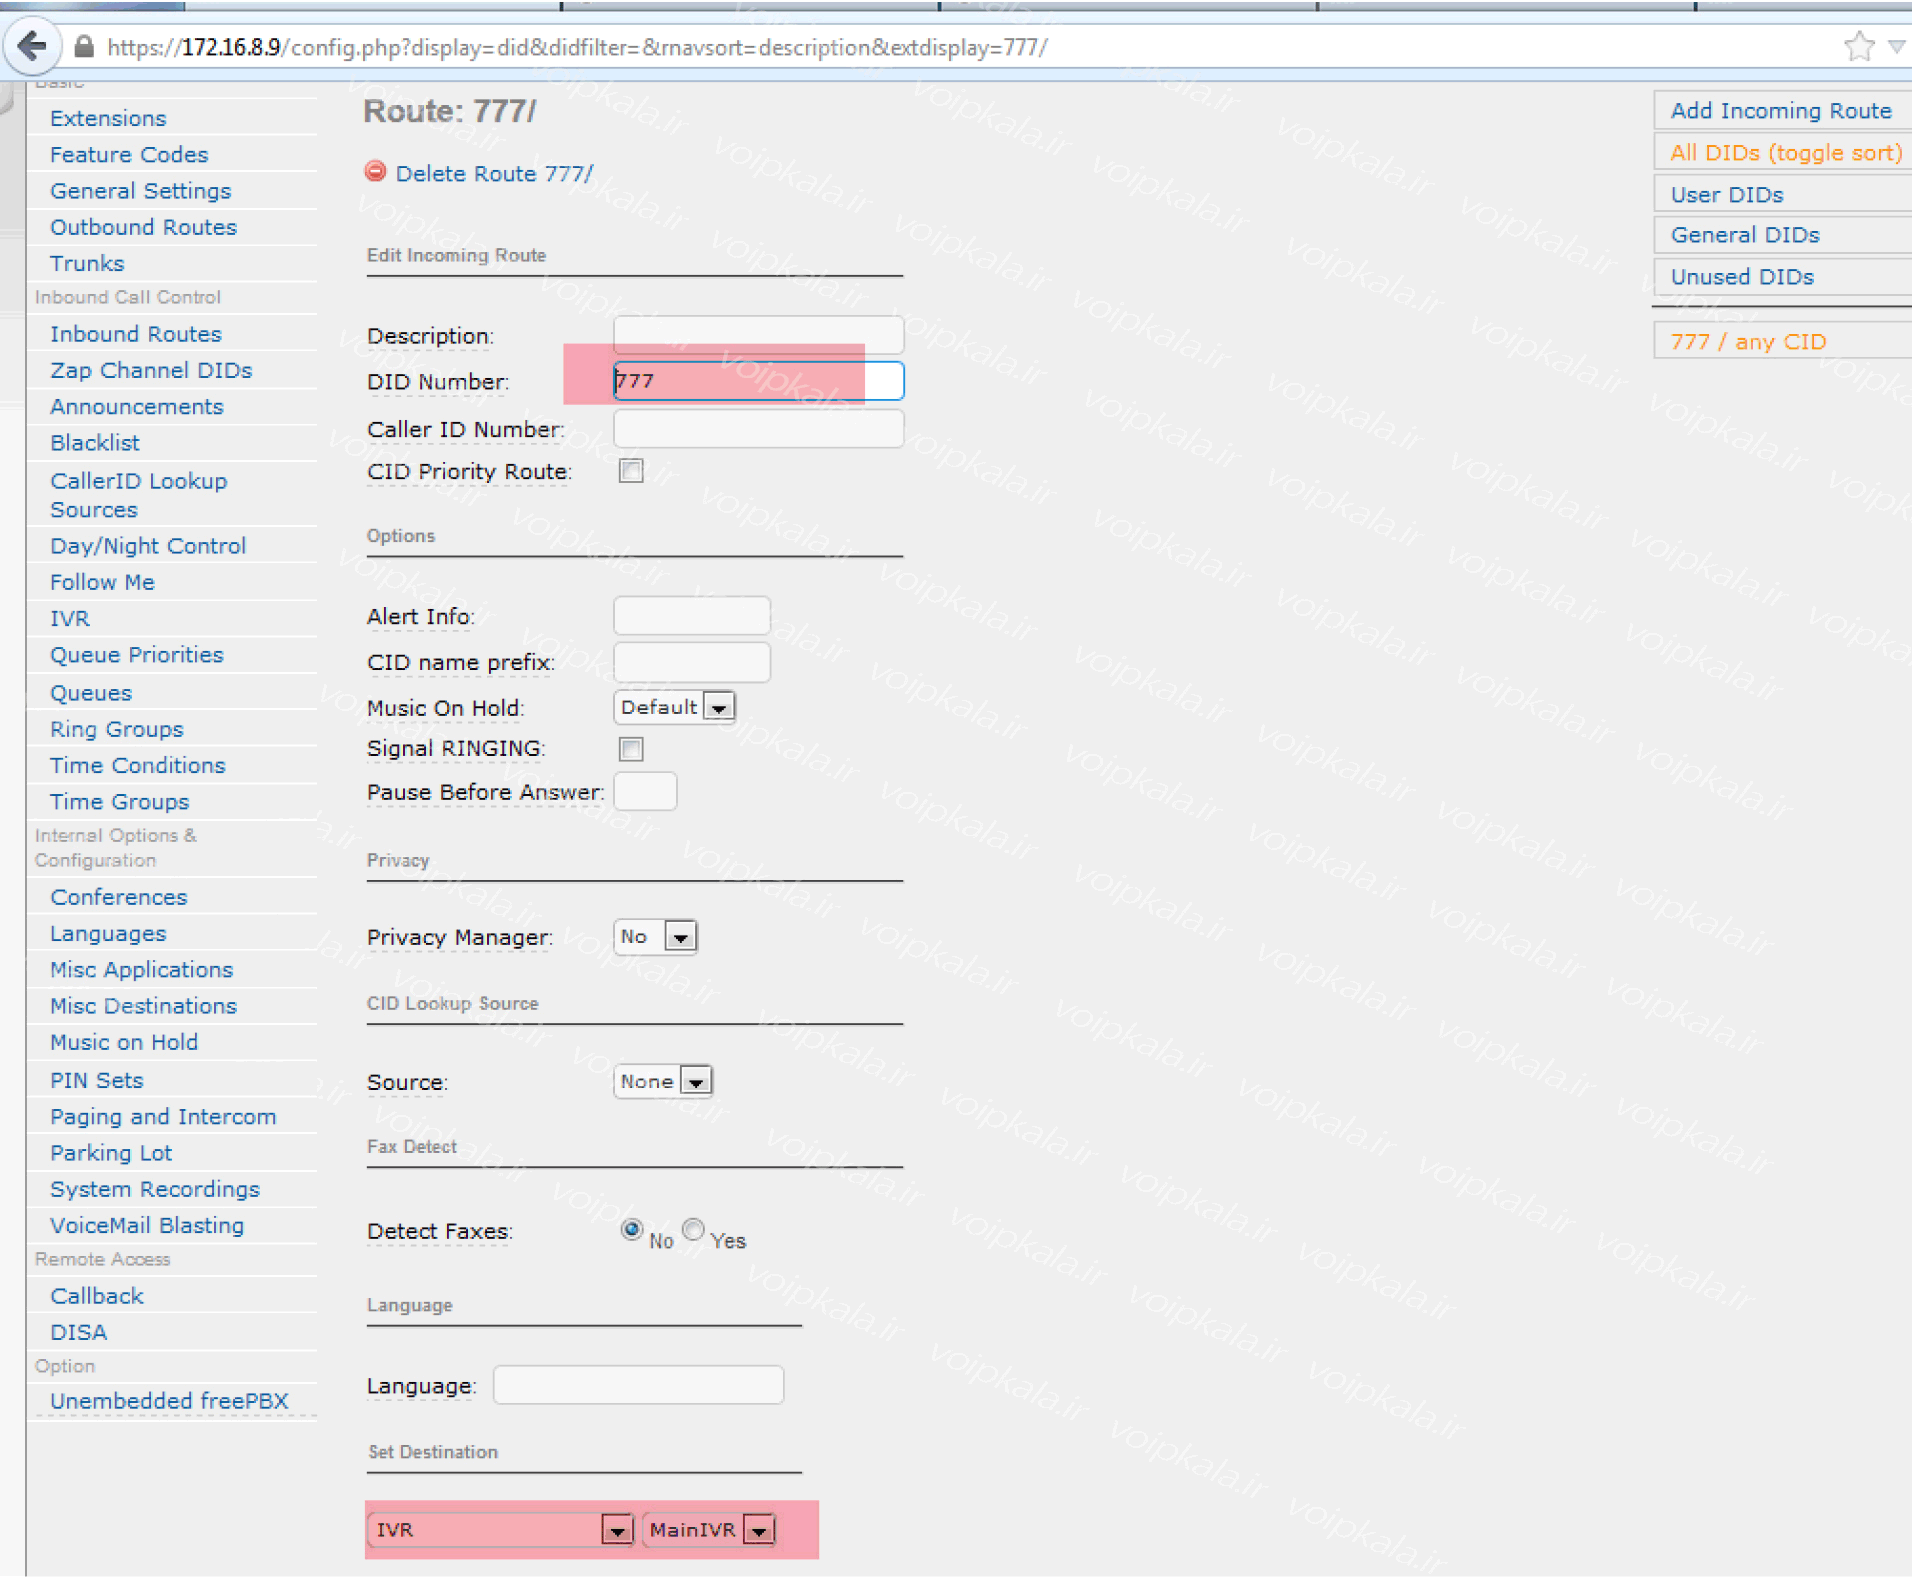Select the 777 / any CID route

pos(1748,342)
